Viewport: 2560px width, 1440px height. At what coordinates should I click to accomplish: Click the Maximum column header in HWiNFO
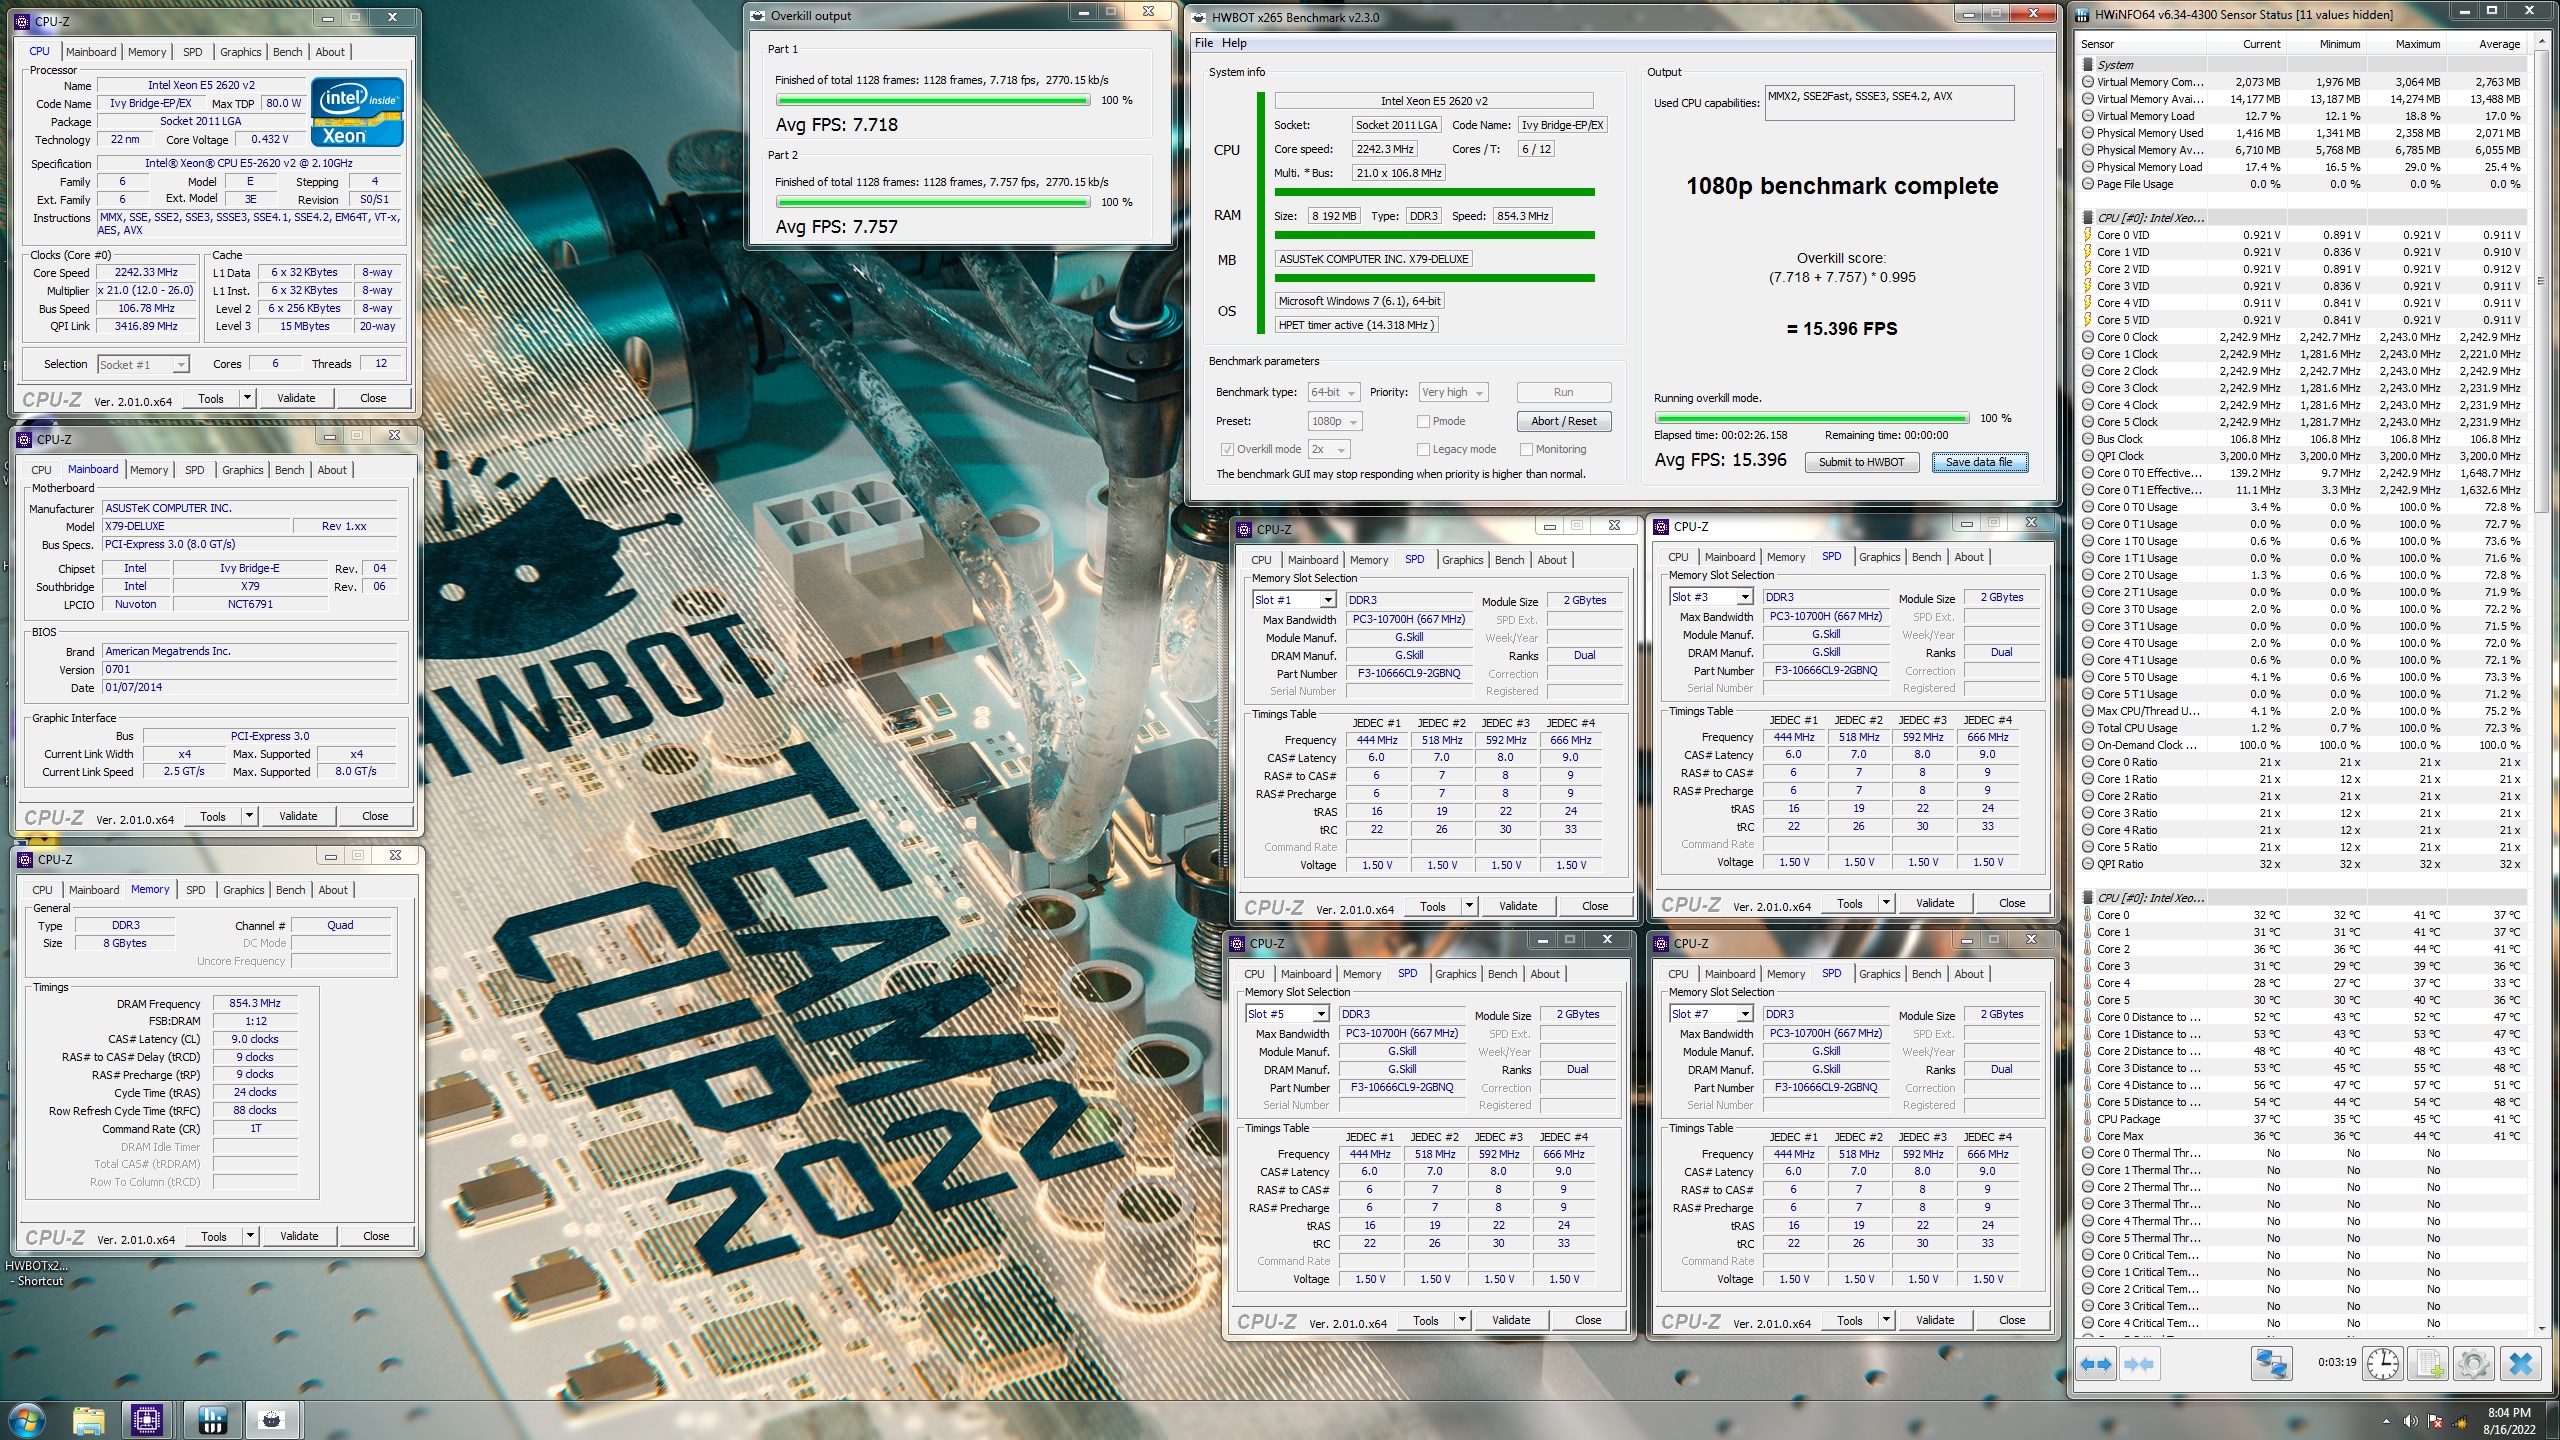2417,44
